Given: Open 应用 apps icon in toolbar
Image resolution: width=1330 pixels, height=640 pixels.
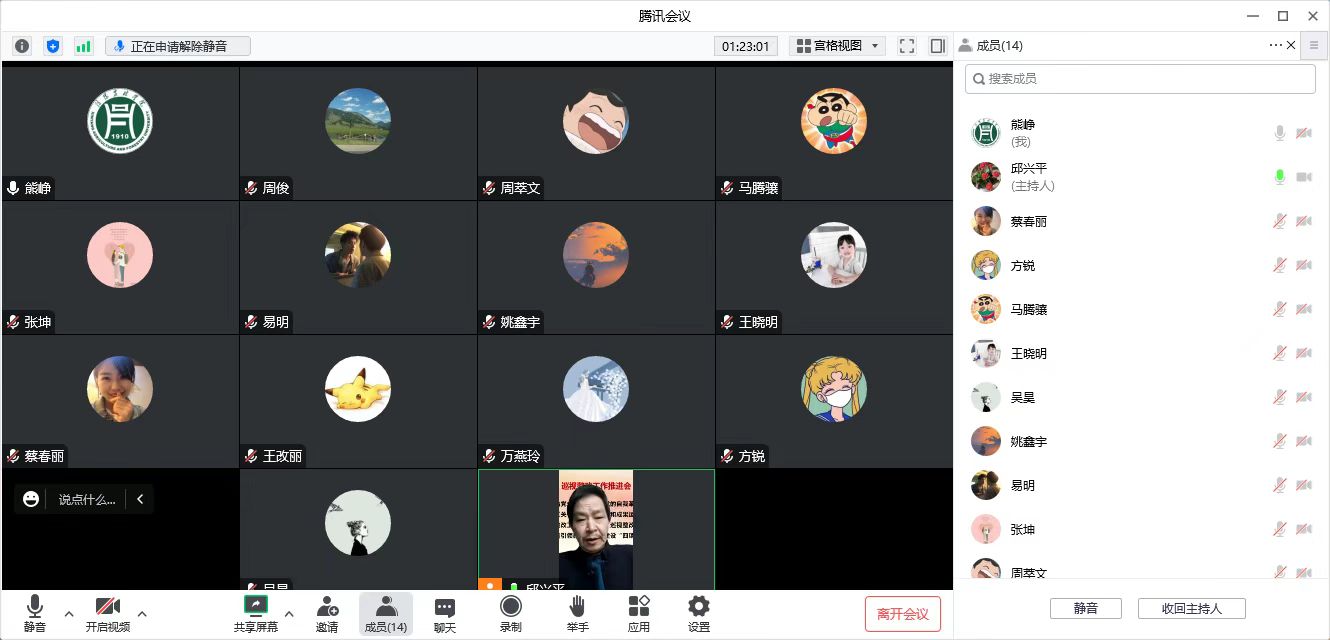Looking at the screenshot, I should click(x=638, y=613).
